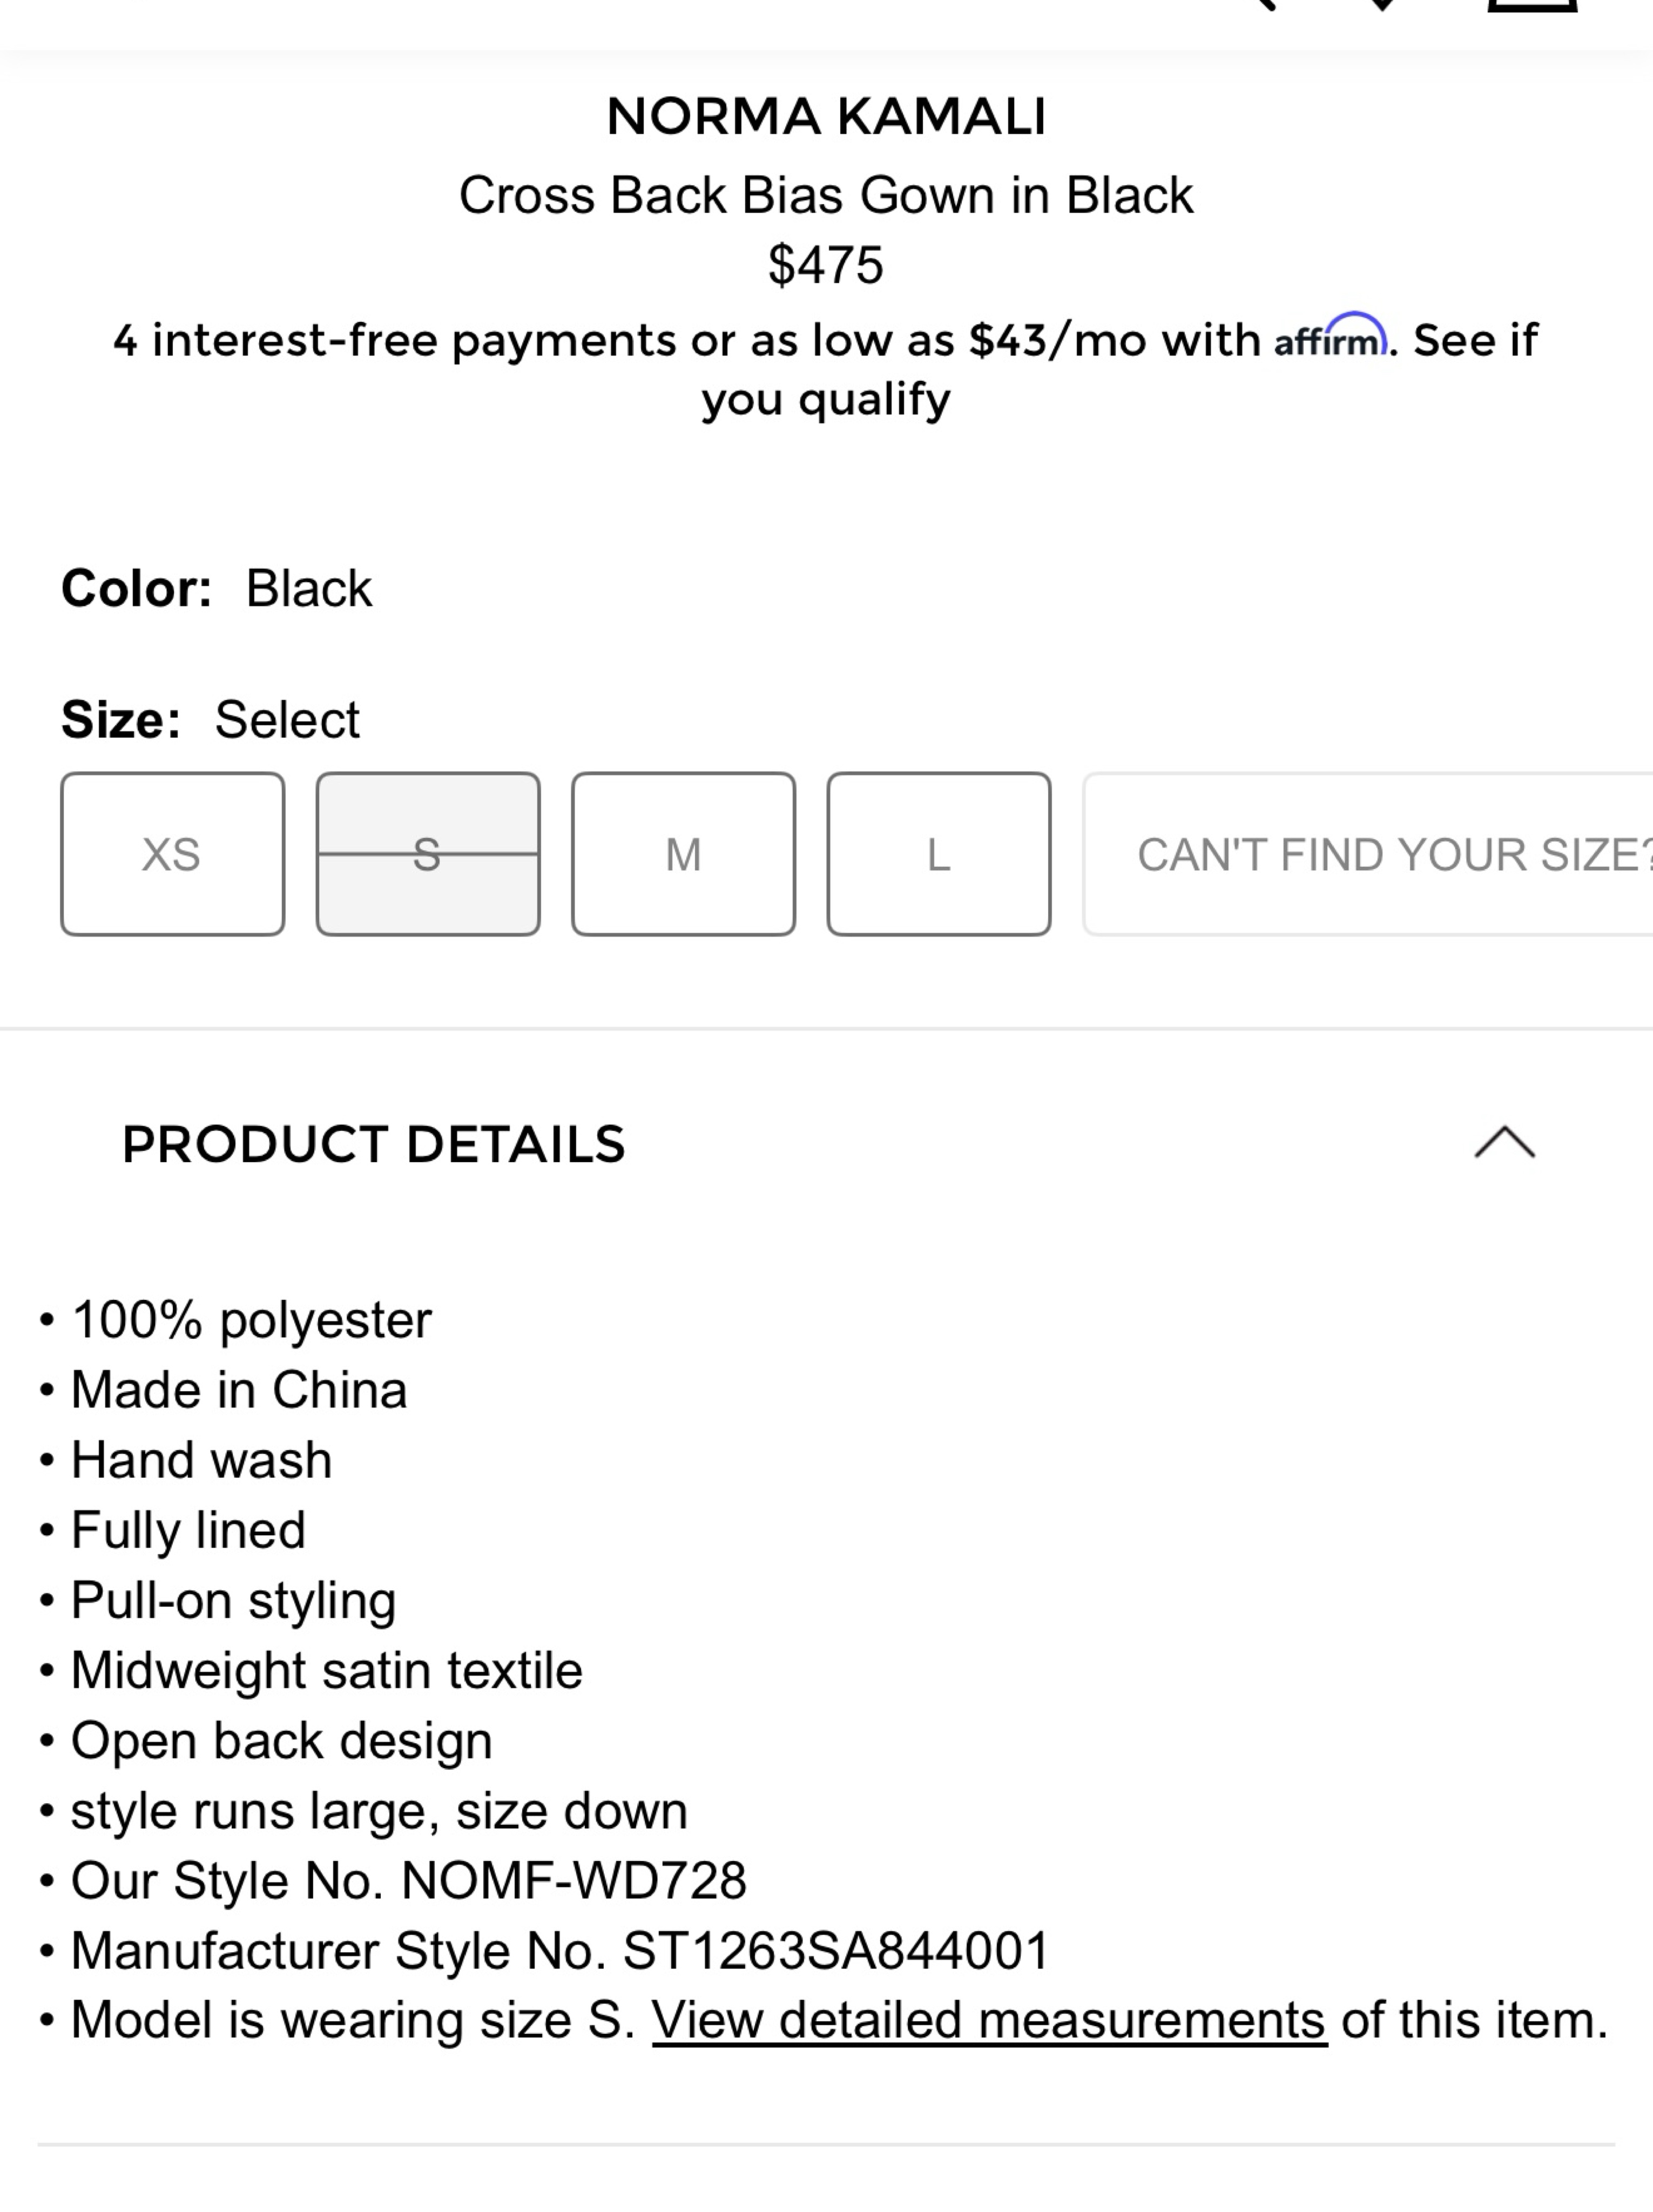This screenshot has width=1653, height=2212.
Task: Select the crossed-out size S
Action: coord(428,854)
